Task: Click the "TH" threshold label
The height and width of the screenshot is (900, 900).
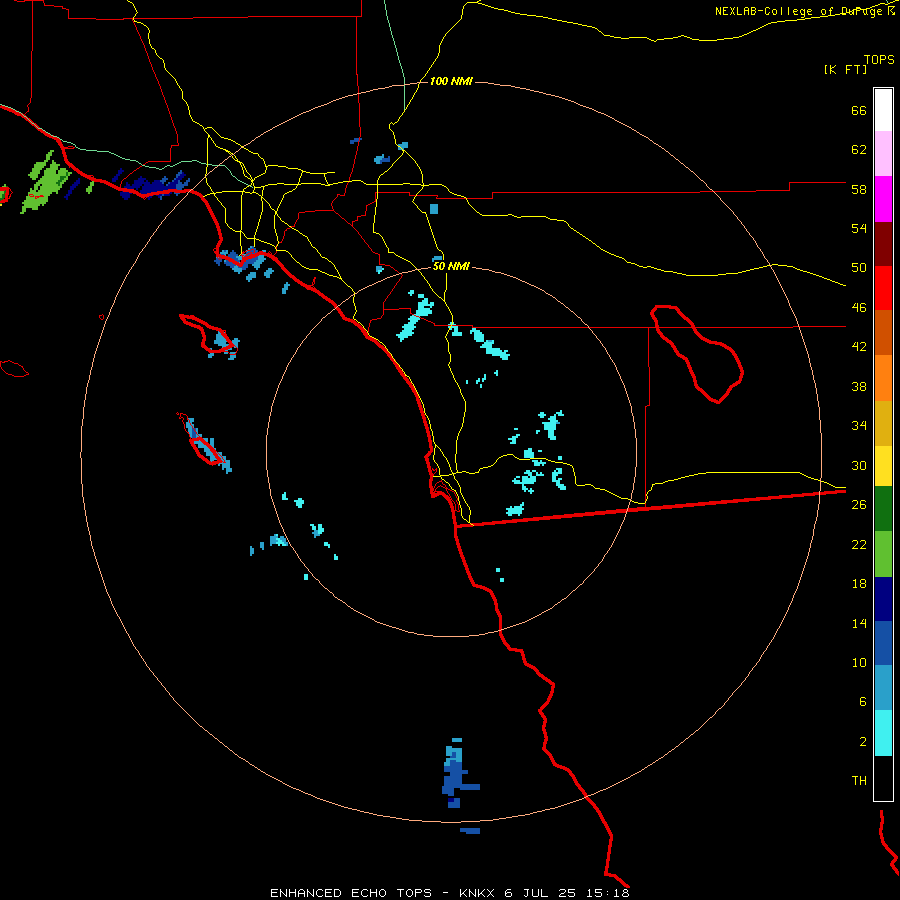Action: click(859, 781)
